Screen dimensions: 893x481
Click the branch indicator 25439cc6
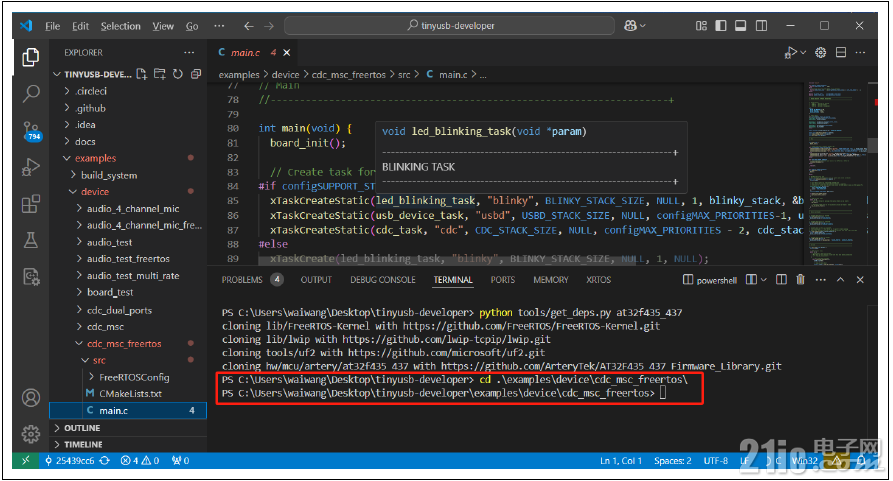click(x=76, y=461)
